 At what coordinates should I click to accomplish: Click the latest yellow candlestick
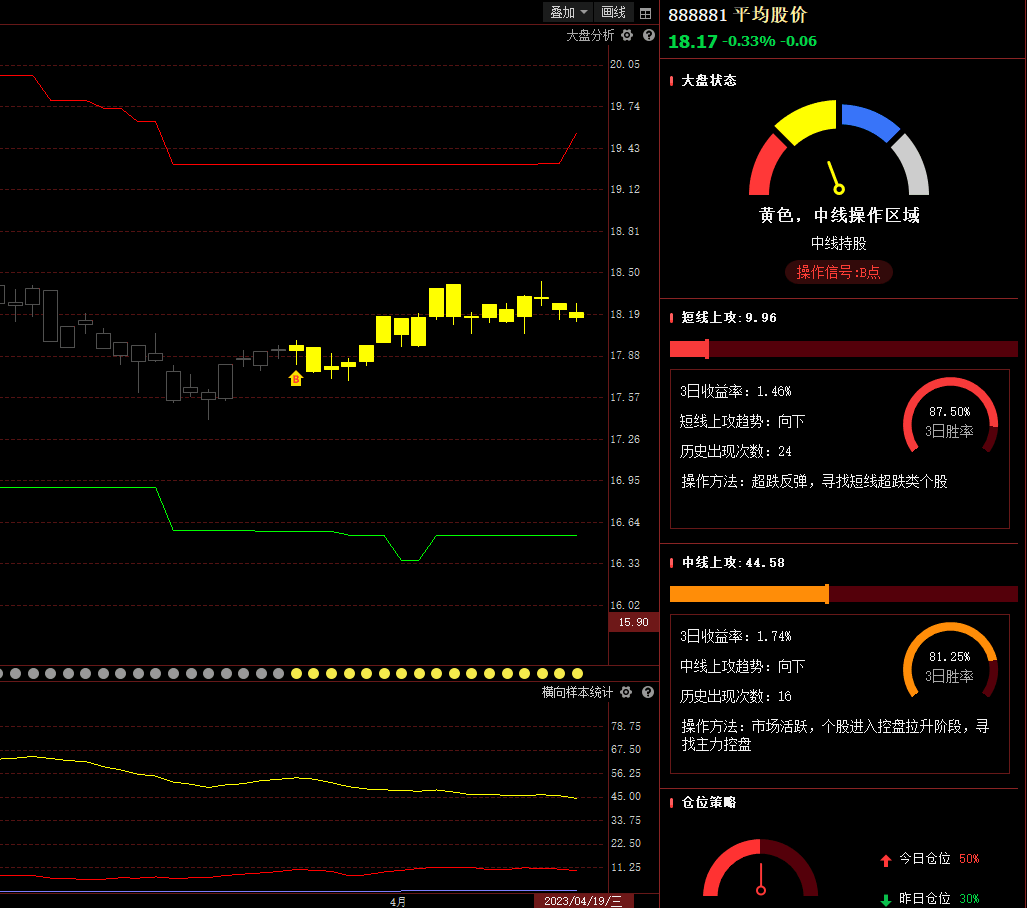pos(576,314)
